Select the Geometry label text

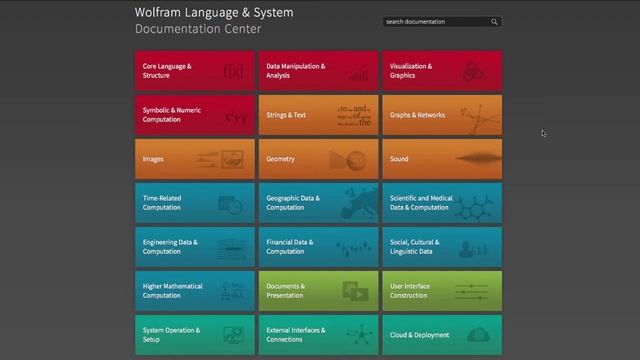(x=280, y=159)
